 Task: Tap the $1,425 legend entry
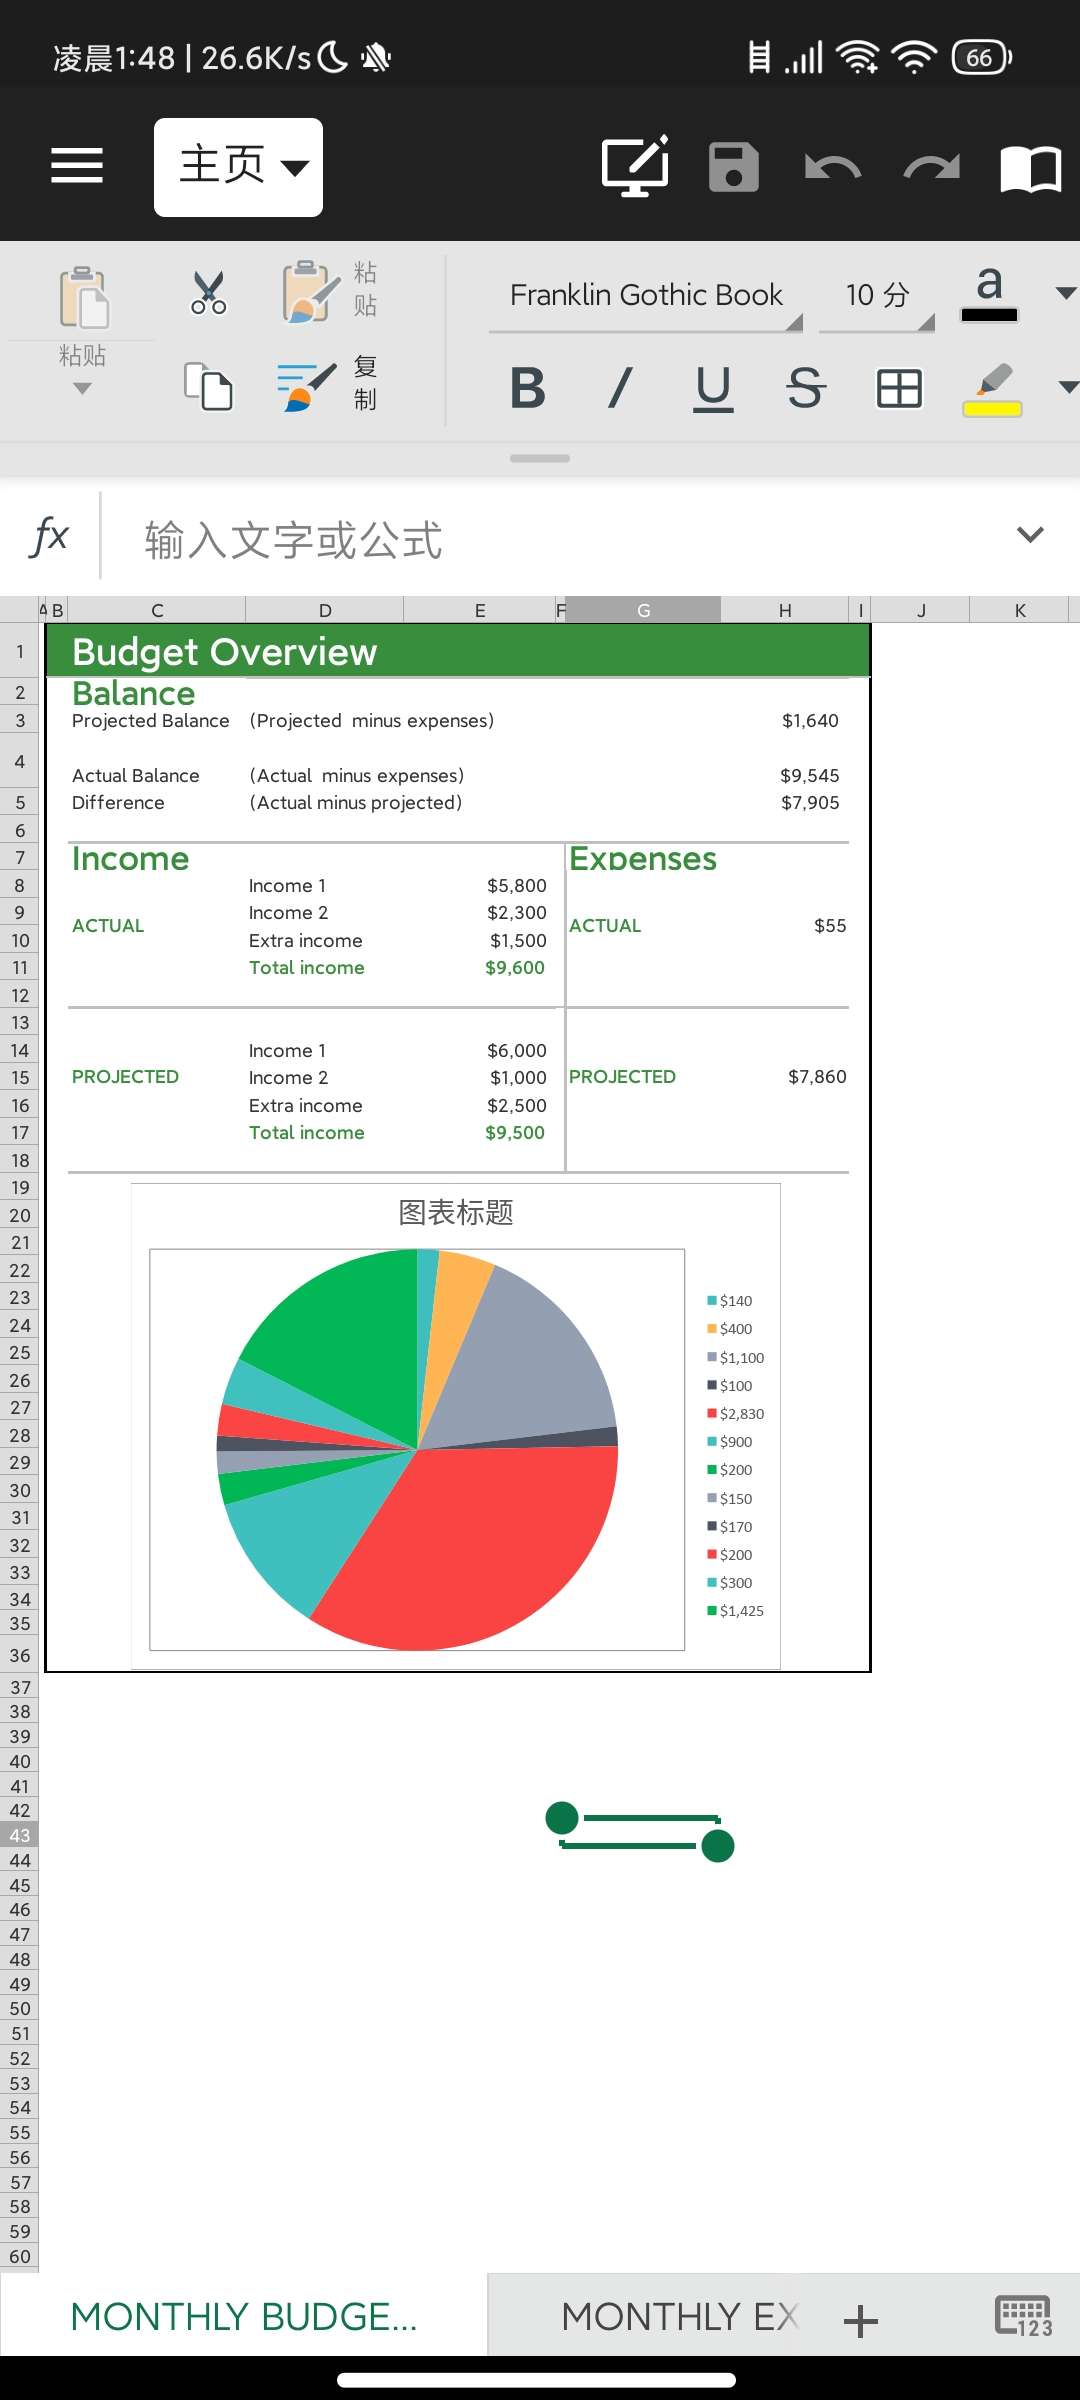(735, 1611)
